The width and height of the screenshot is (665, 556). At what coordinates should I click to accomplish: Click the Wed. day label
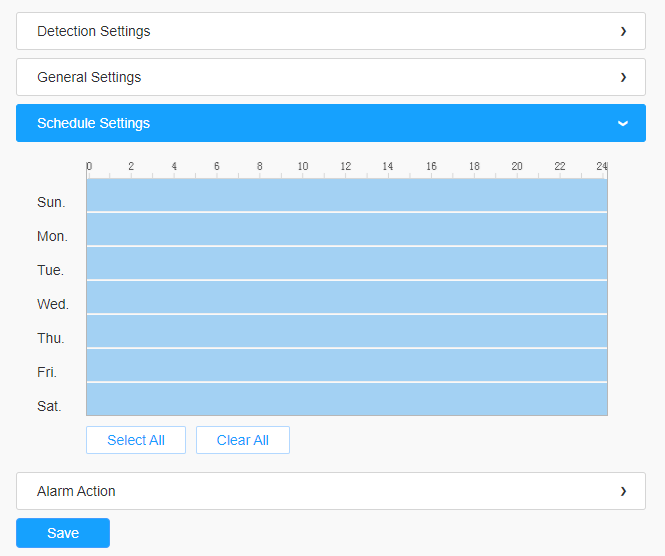click(53, 304)
